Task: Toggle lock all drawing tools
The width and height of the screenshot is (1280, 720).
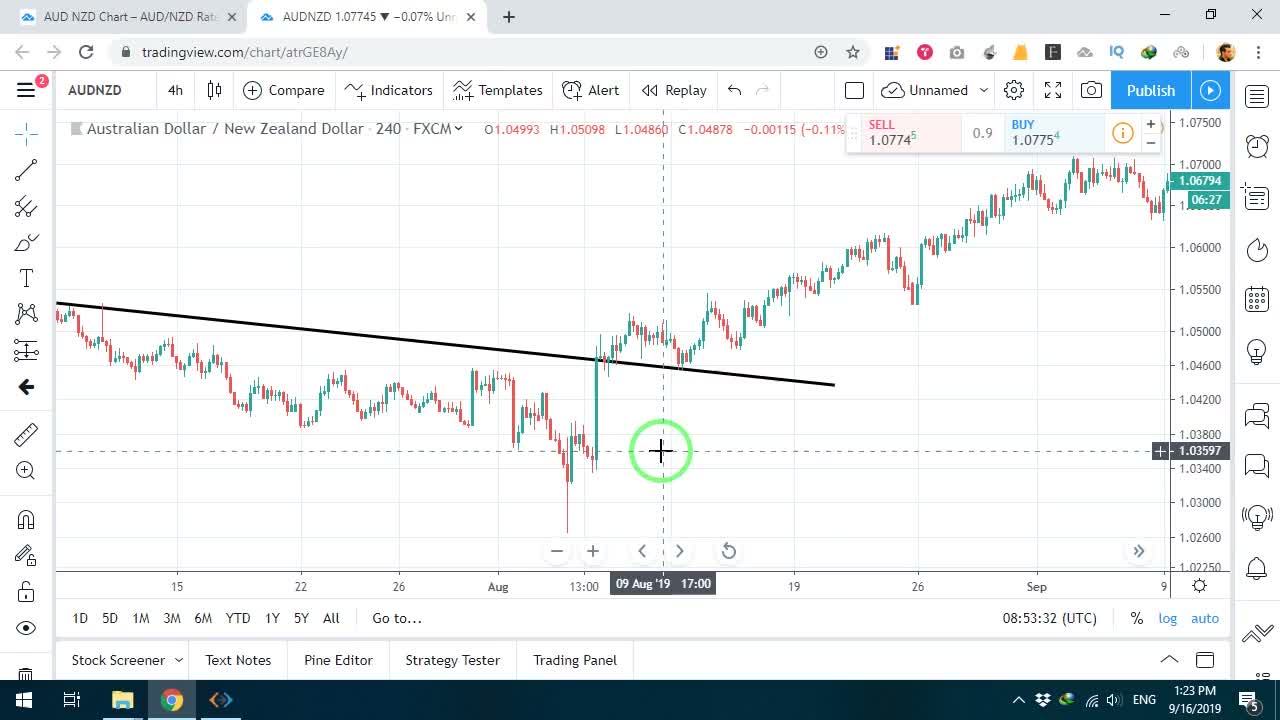Action: tap(26, 591)
